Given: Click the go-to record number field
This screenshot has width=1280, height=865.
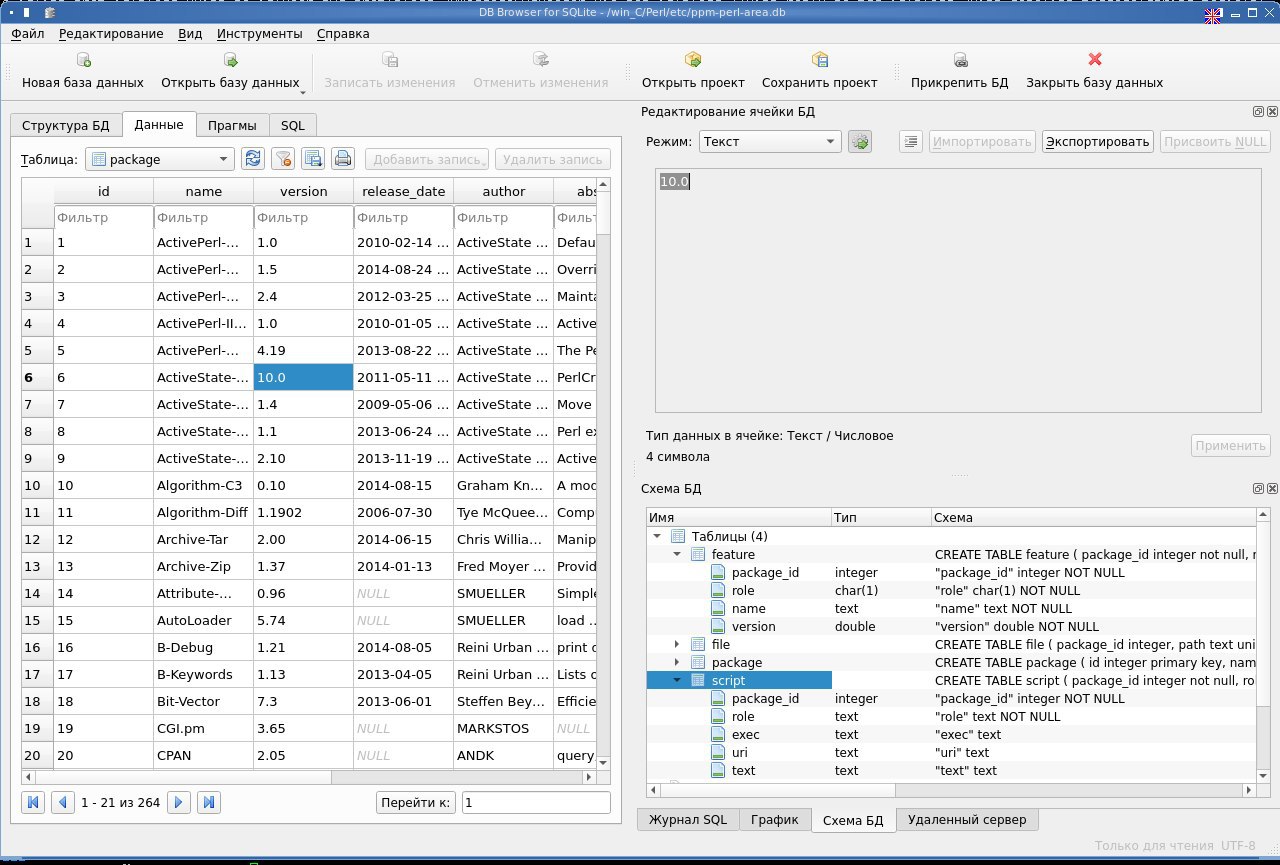Looking at the screenshot, I should click(536, 802).
